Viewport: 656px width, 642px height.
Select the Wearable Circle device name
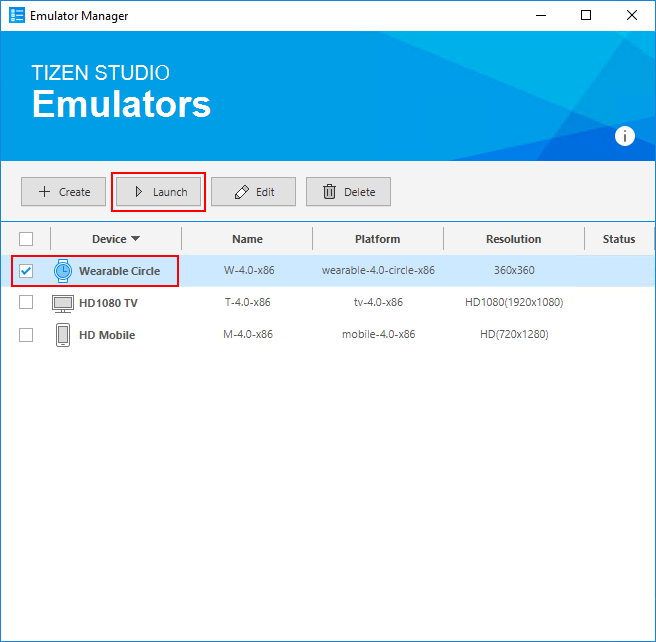click(120, 271)
